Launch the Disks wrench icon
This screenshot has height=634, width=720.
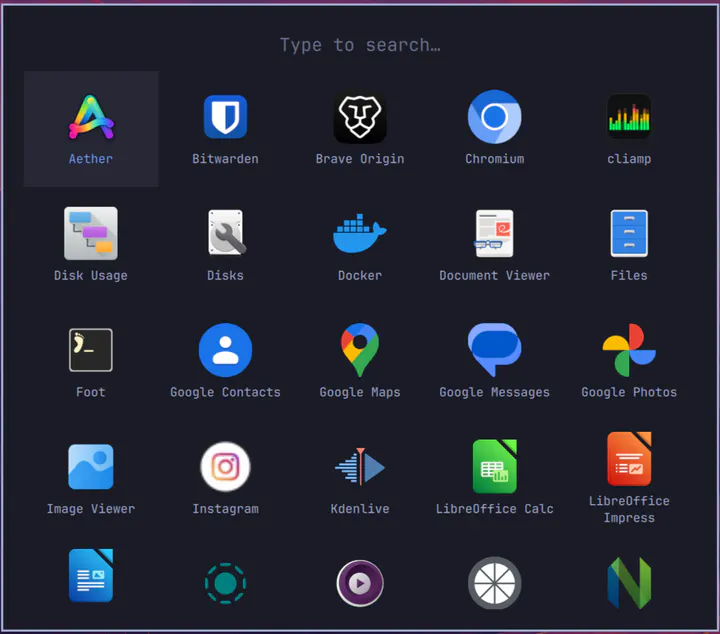[x=225, y=233]
